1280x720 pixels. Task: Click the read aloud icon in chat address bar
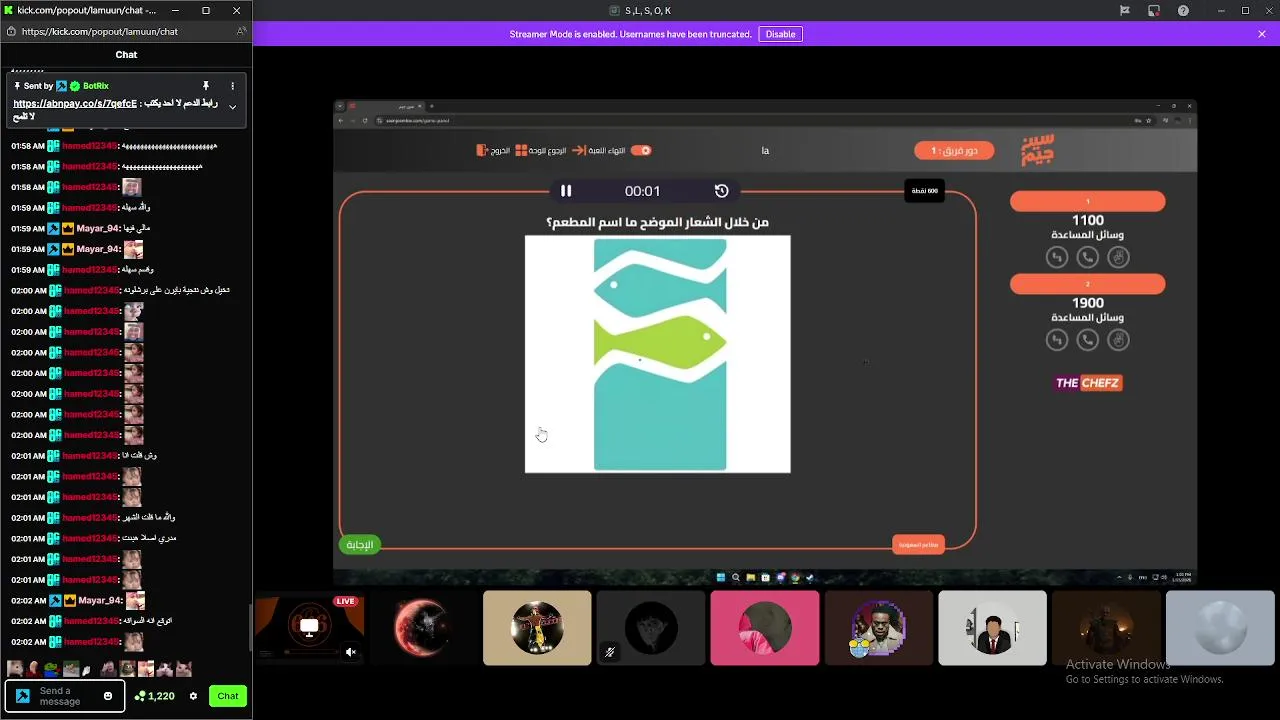pos(241,31)
